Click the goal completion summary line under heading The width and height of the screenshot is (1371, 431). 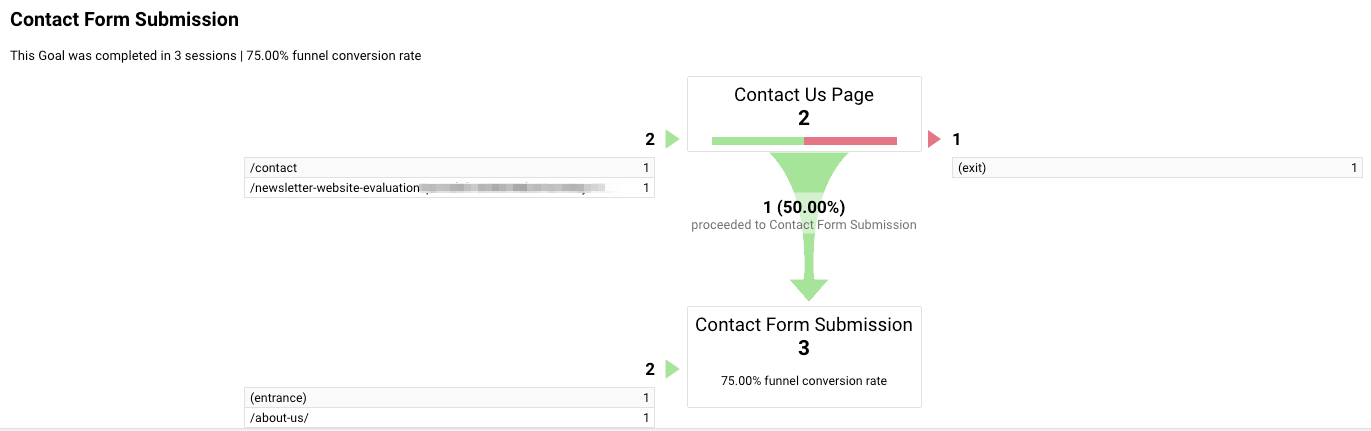(215, 56)
